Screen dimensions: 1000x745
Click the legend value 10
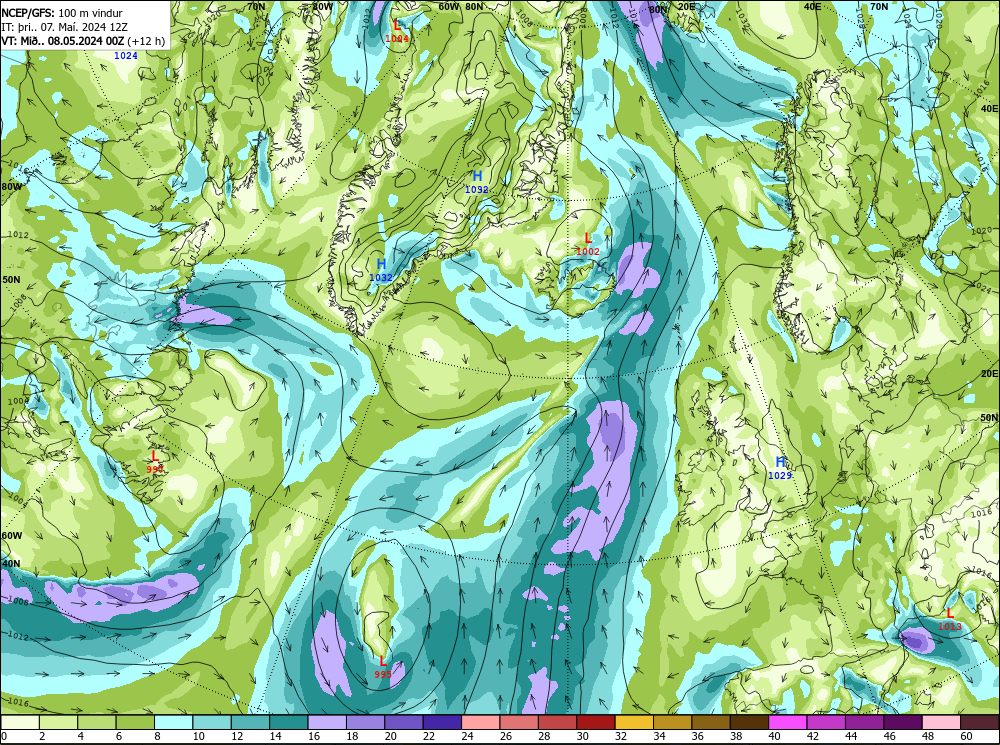tap(198, 737)
